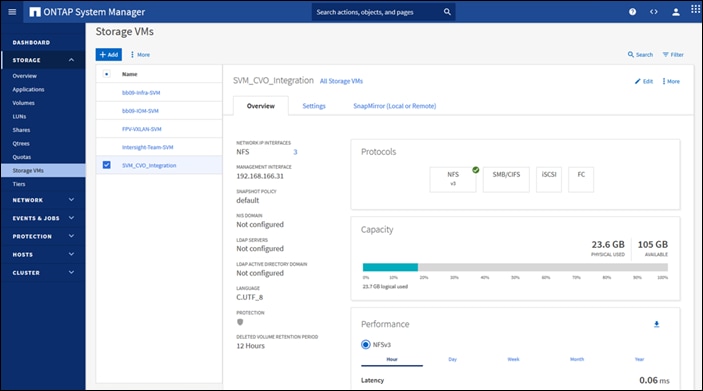The height and width of the screenshot is (391, 703).
Task: Select the Hour performance tab
Action: pyautogui.click(x=392, y=359)
